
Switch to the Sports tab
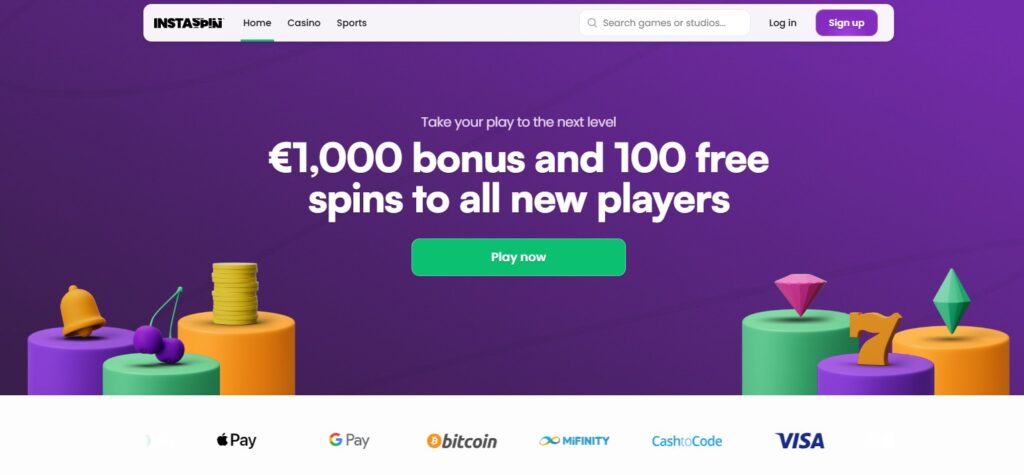point(351,23)
